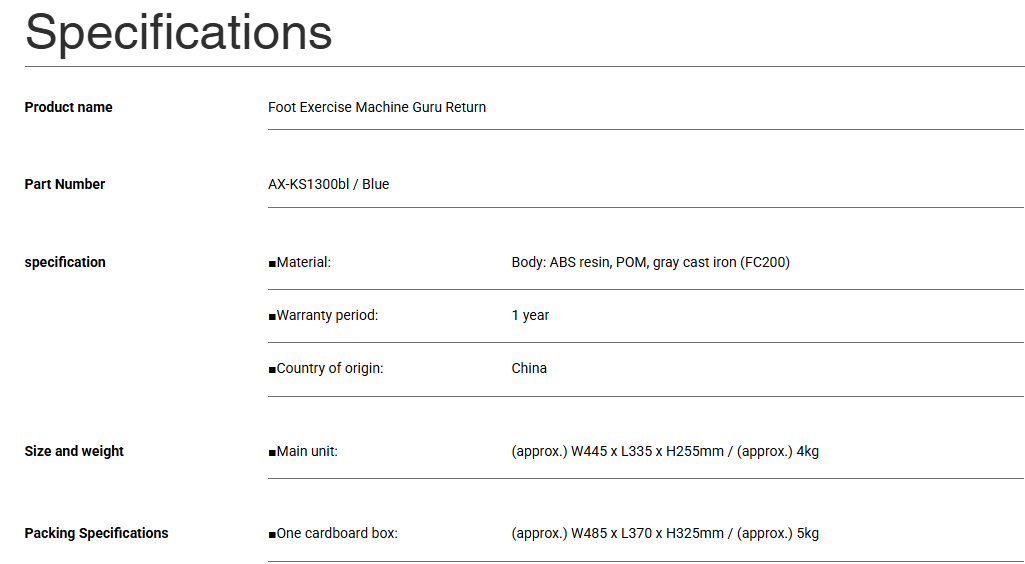Click the Country of origin field label
Image resolution: width=1025 pixels, height=564 pixels.
click(329, 368)
